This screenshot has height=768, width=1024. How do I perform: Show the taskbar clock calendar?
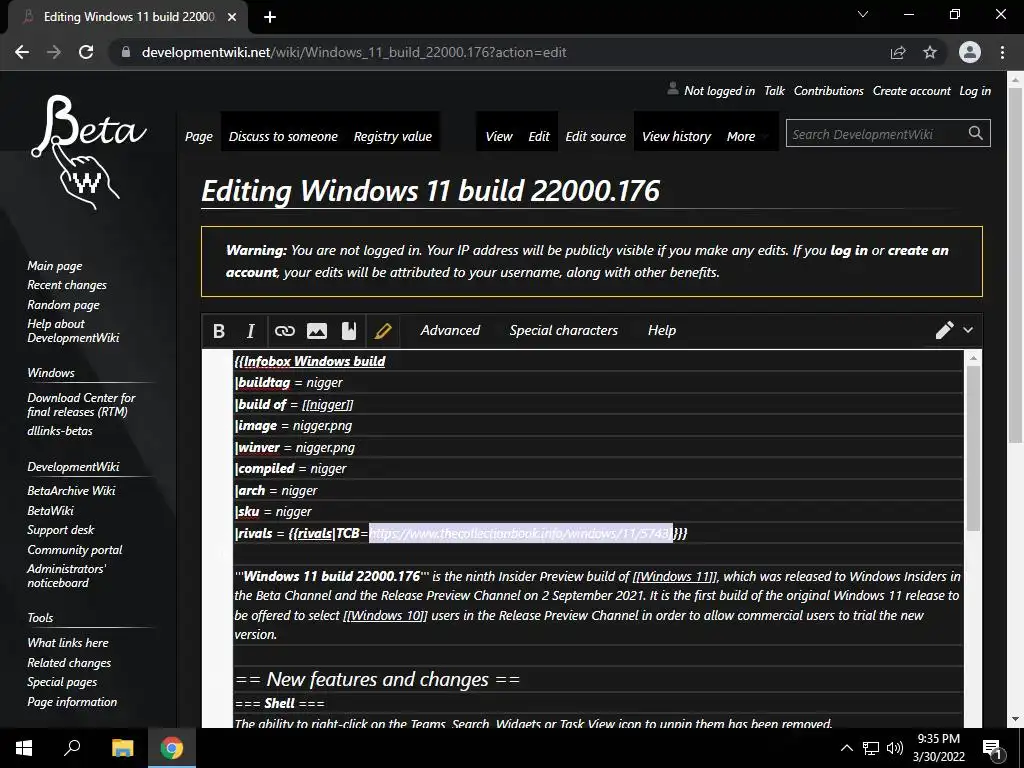(938, 748)
